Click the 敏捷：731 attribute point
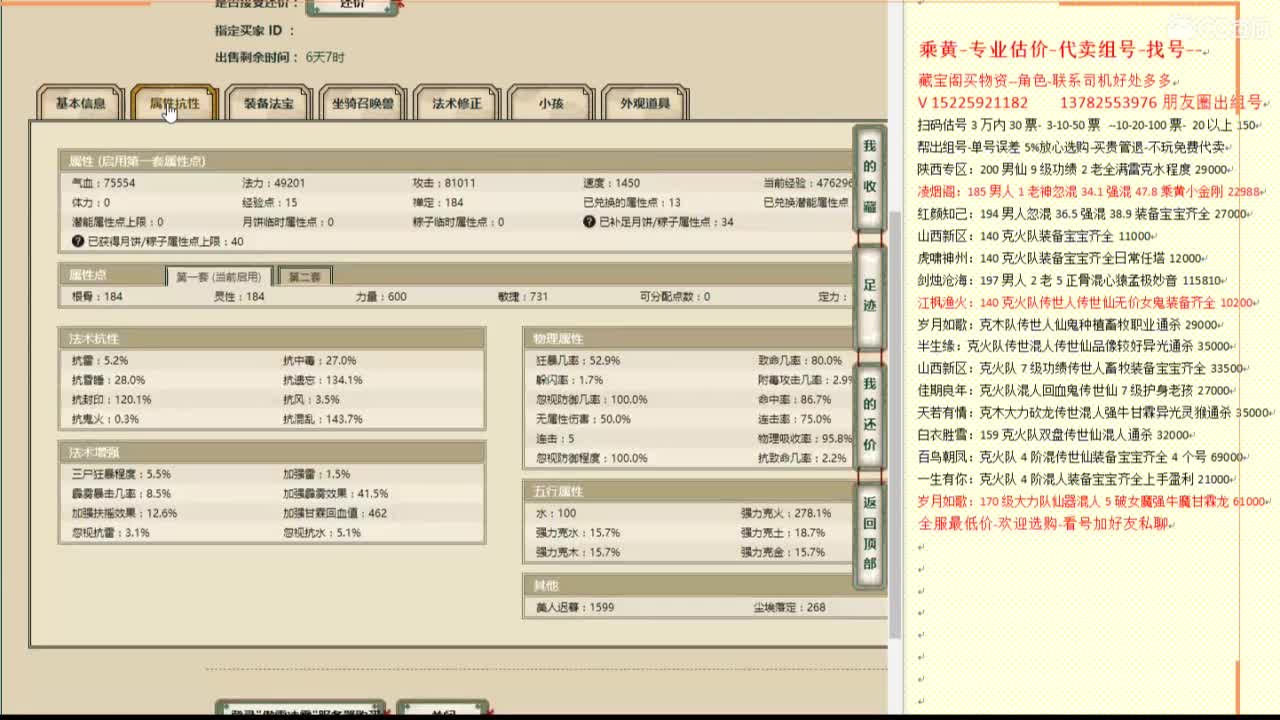Viewport: 1280px width, 720px height. (523, 297)
